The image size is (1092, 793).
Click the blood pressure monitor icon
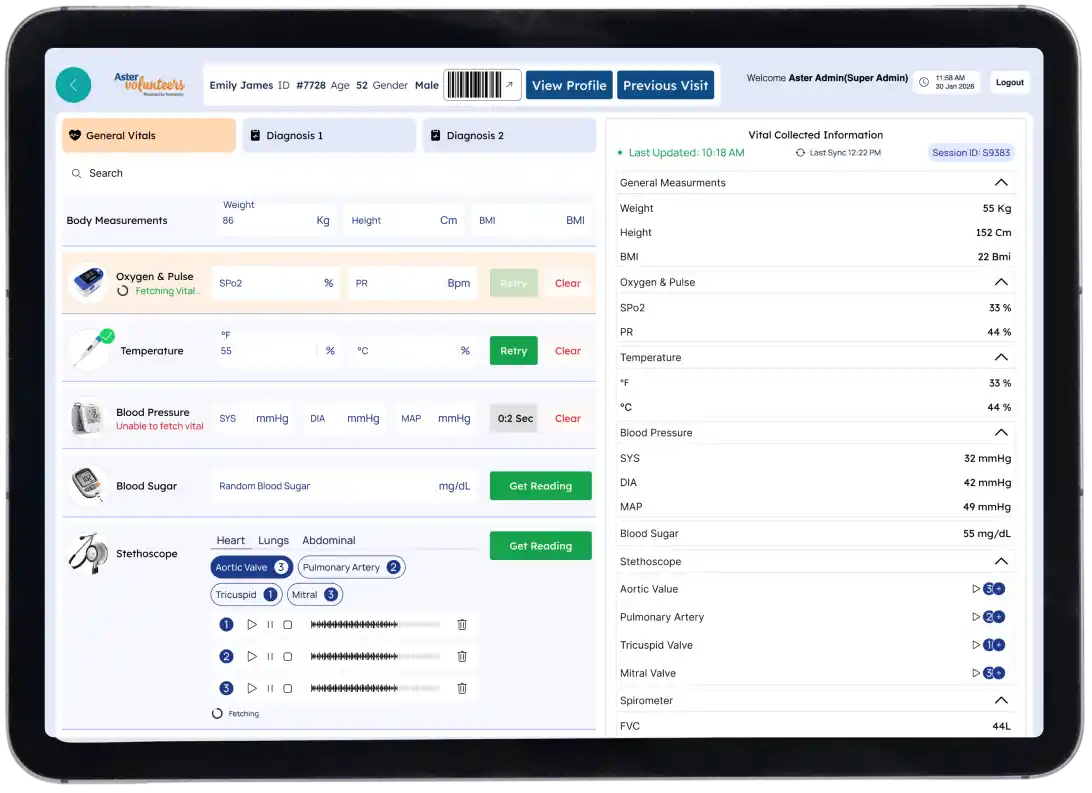point(88,417)
